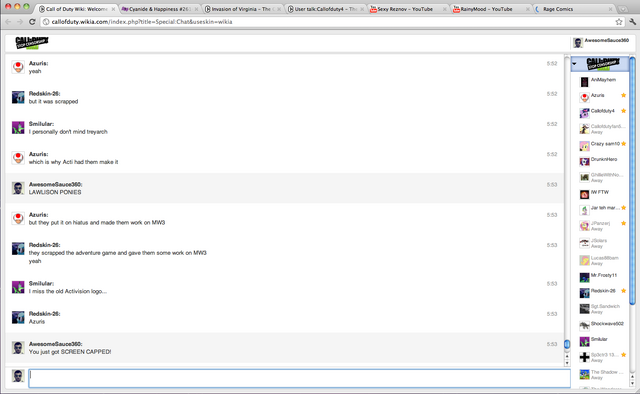The width and height of the screenshot is (640, 394).
Task: Click 'You just got SCREEN CAPPED!' message
Action: (x=70, y=352)
